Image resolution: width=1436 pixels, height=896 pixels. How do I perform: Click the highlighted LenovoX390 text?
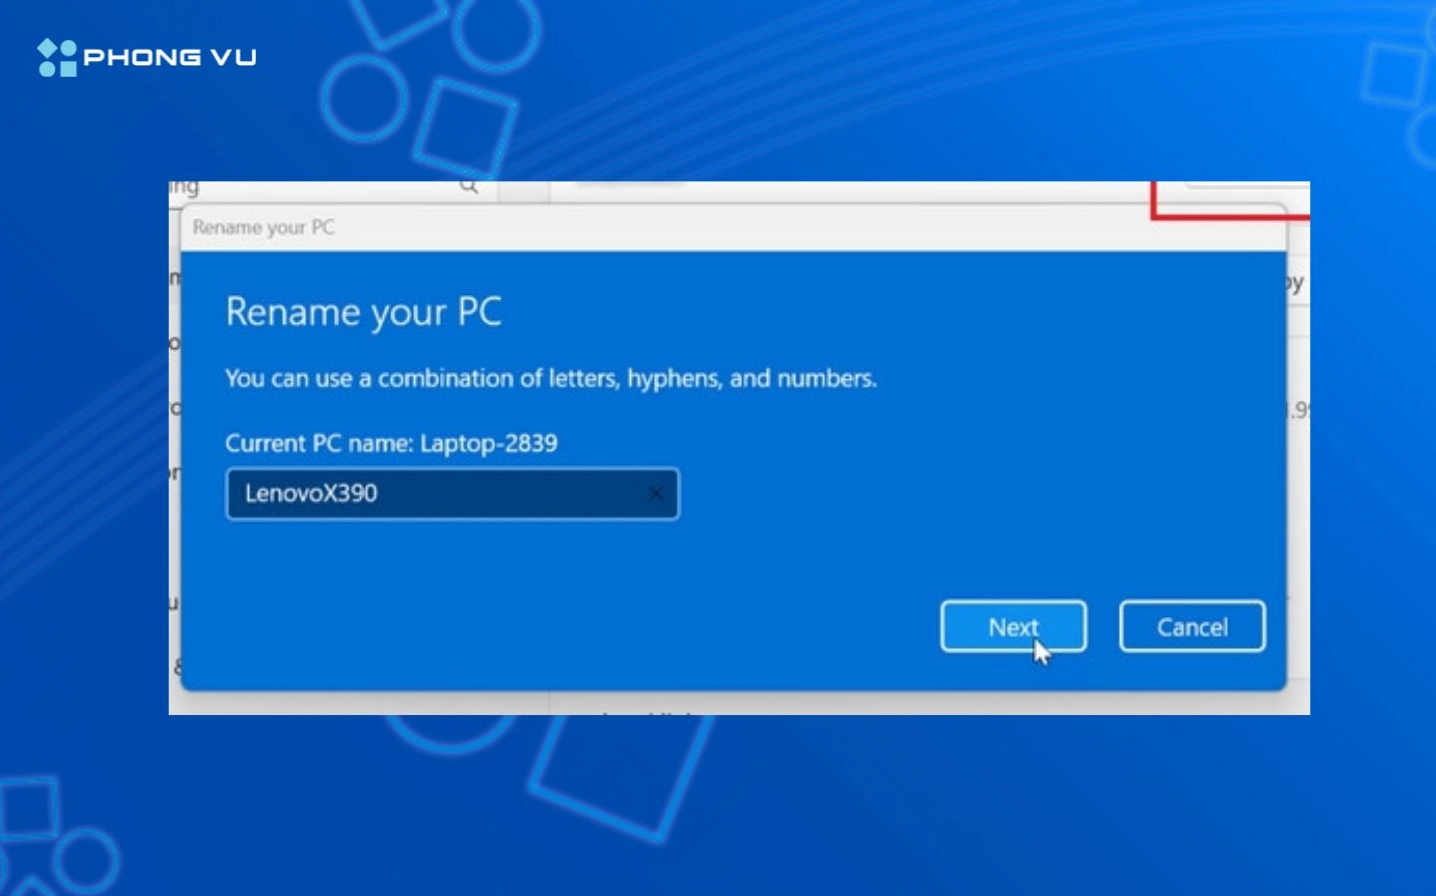click(x=310, y=493)
